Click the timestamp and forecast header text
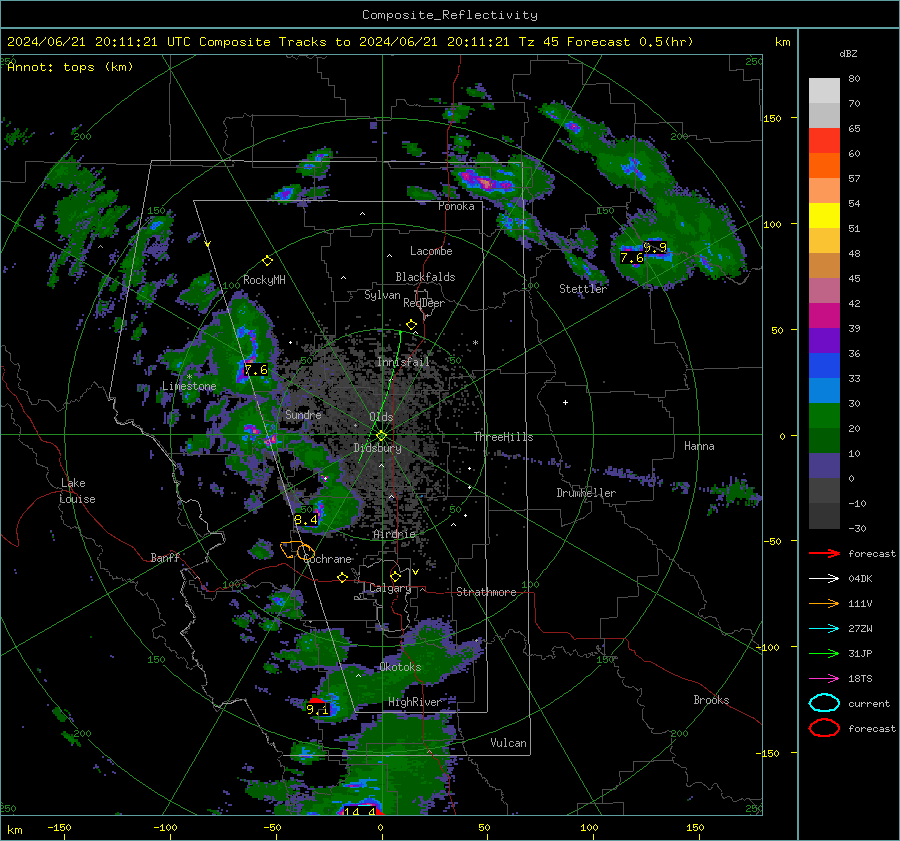Viewport: 900px width, 841px height. [x=350, y=42]
